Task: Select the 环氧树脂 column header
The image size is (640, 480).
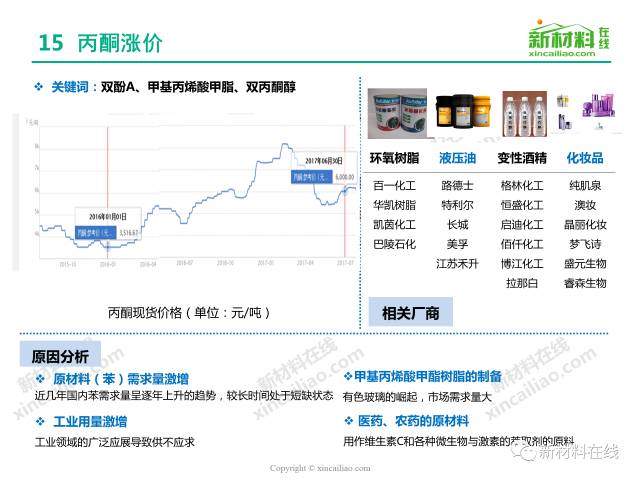Action: click(394, 158)
